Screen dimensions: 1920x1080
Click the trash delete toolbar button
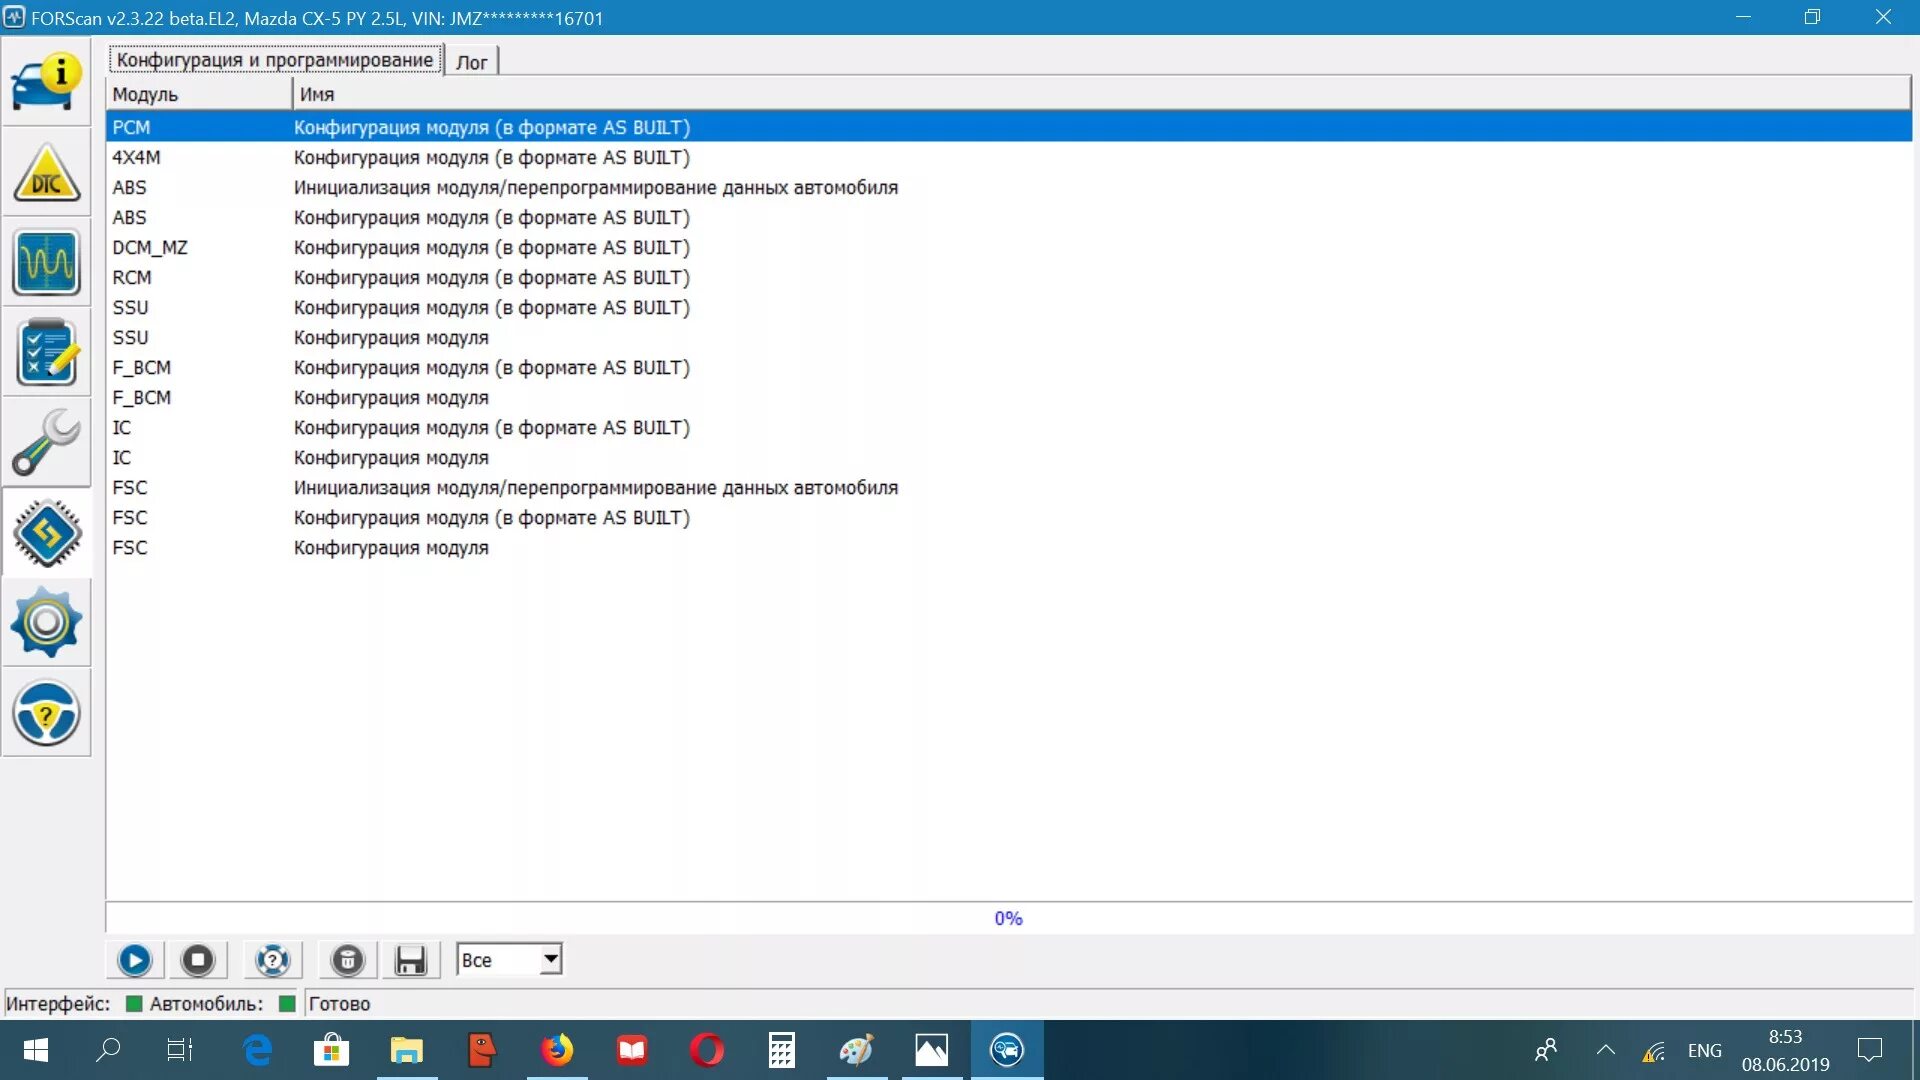(x=347, y=960)
